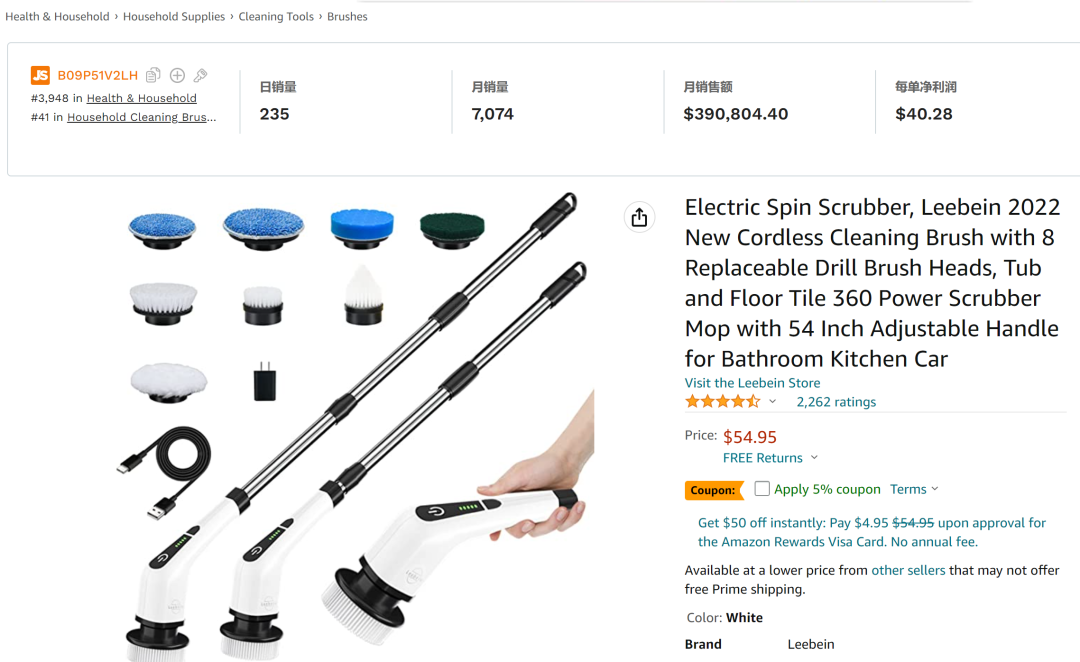Click the main spin scrubber product image
The image size is (1080, 662).
[360, 430]
